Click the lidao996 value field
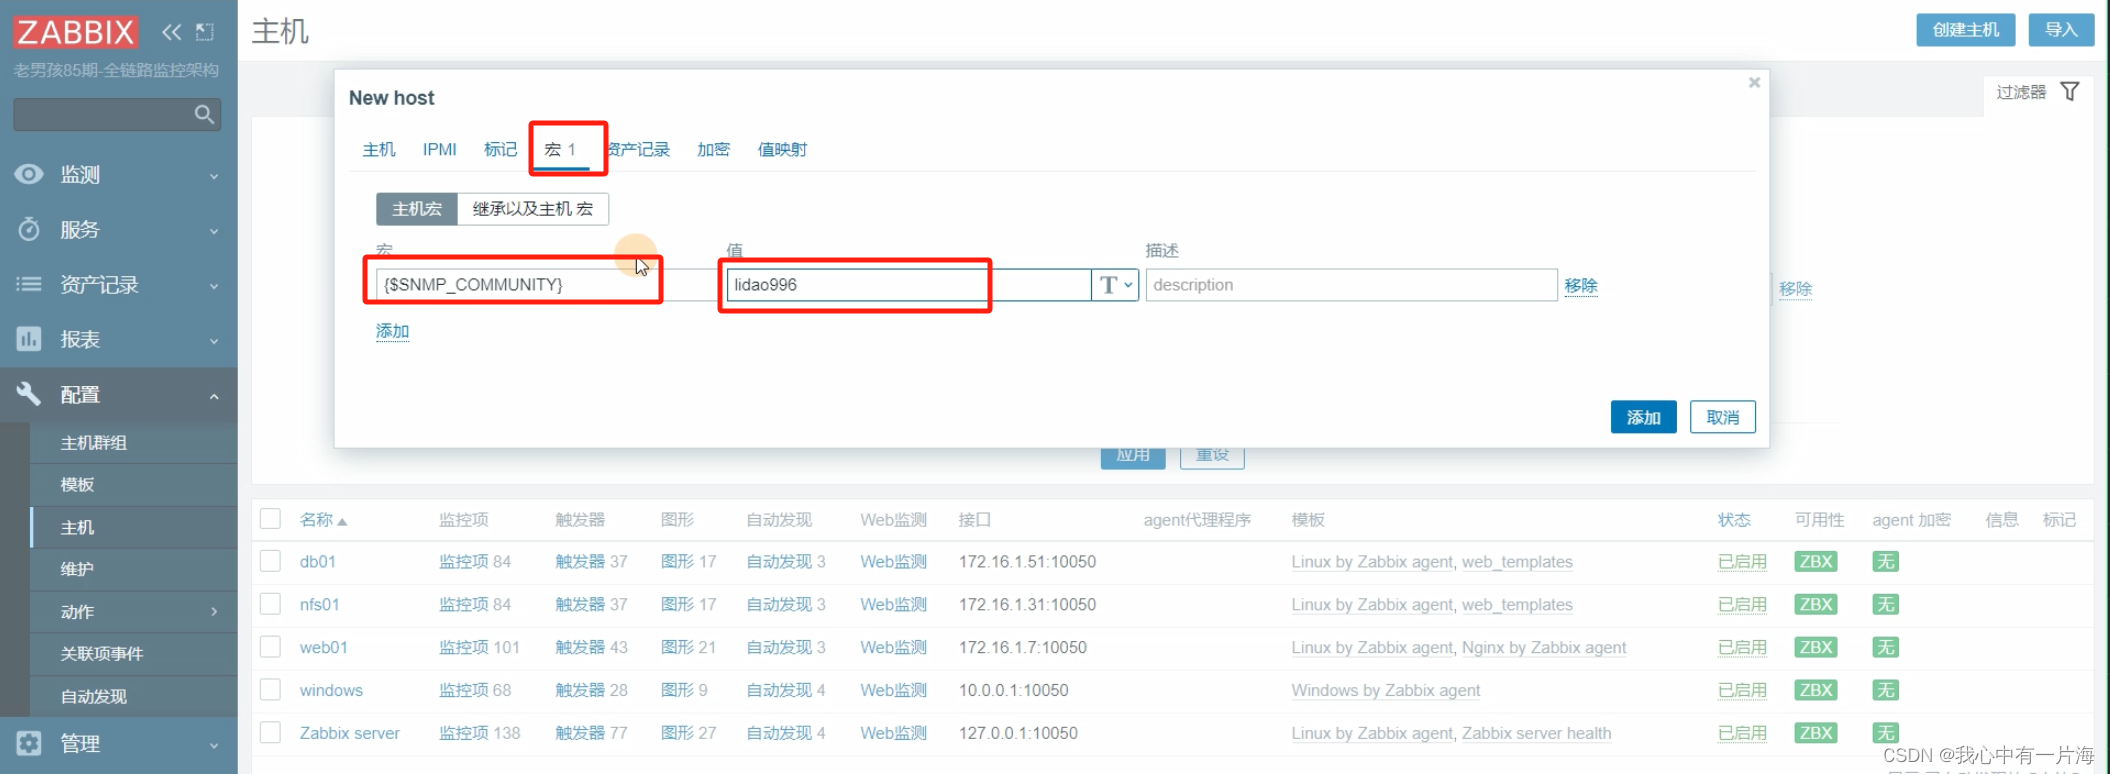This screenshot has height=774, width=2110. [909, 285]
